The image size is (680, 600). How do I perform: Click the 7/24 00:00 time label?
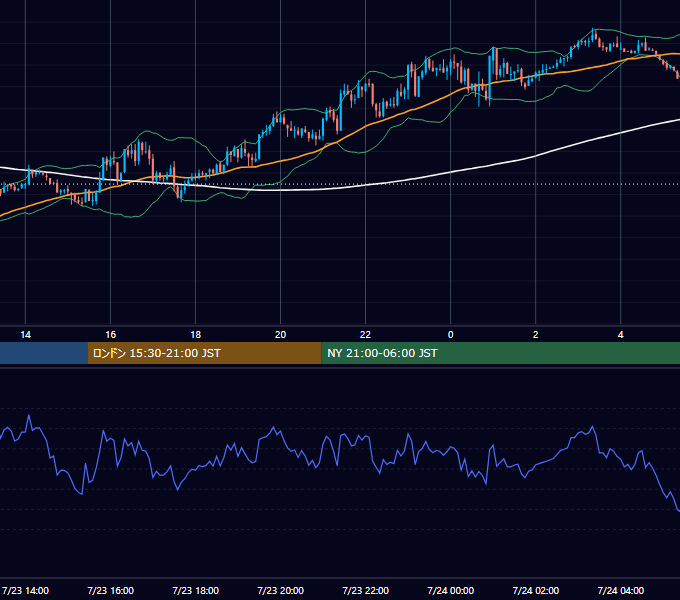click(x=451, y=590)
